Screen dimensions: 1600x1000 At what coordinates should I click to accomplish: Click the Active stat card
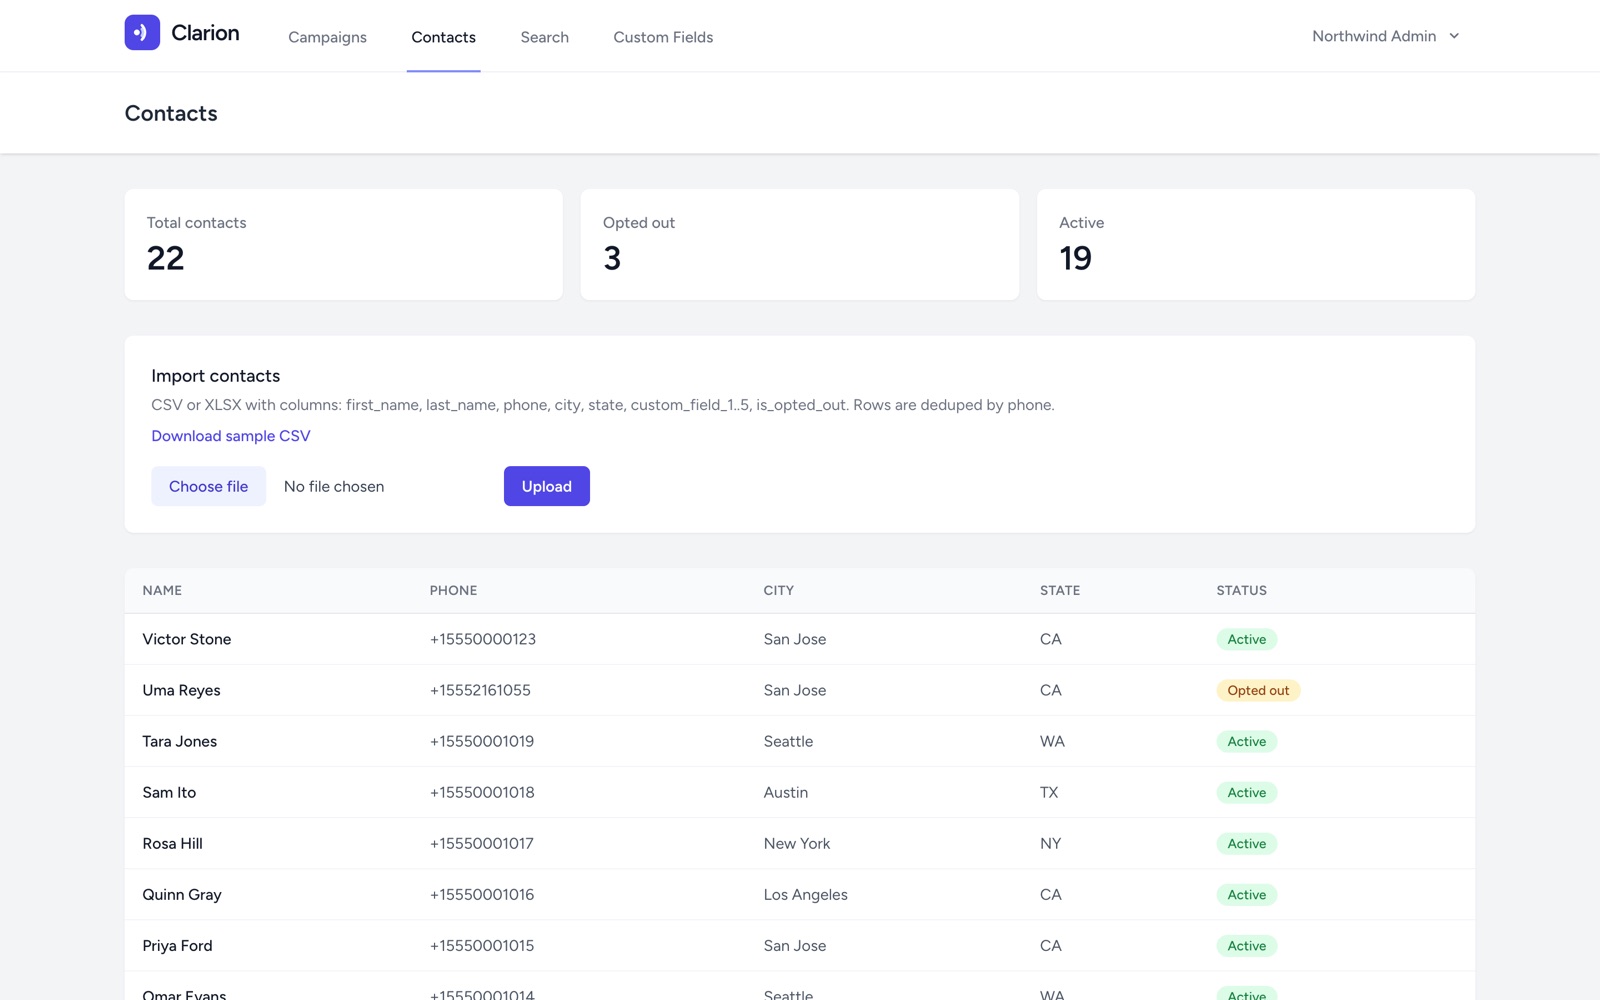click(x=1256, y=244)
